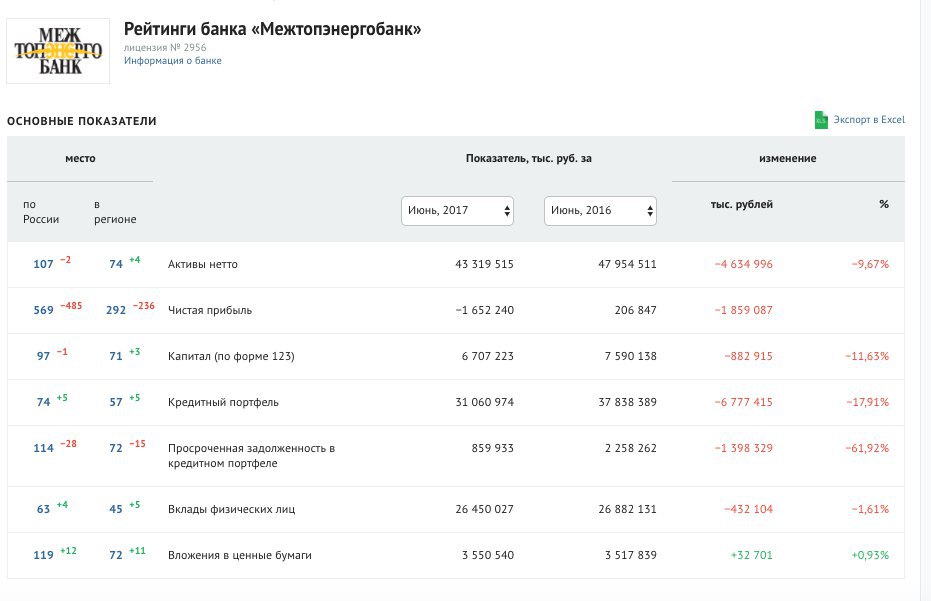Open the Вложения в ценные бумаги indicator
The width and height of the screenshot is (931, 601).
[239, 555]
